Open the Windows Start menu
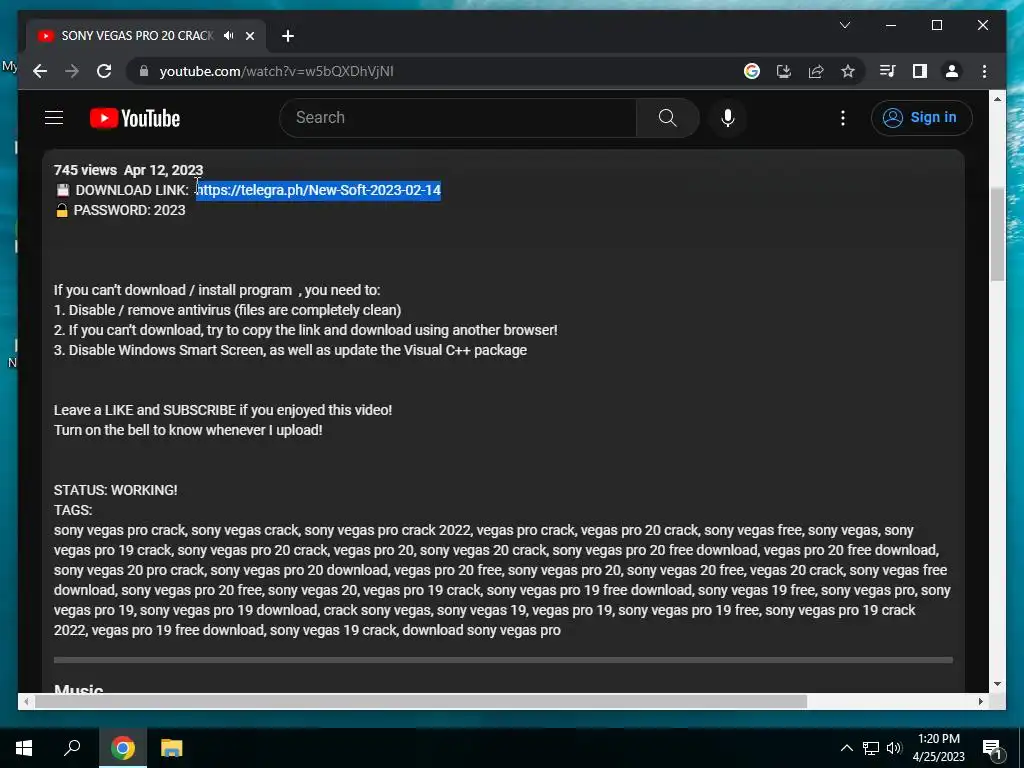1024x768 pixels. tap(24, 748)
